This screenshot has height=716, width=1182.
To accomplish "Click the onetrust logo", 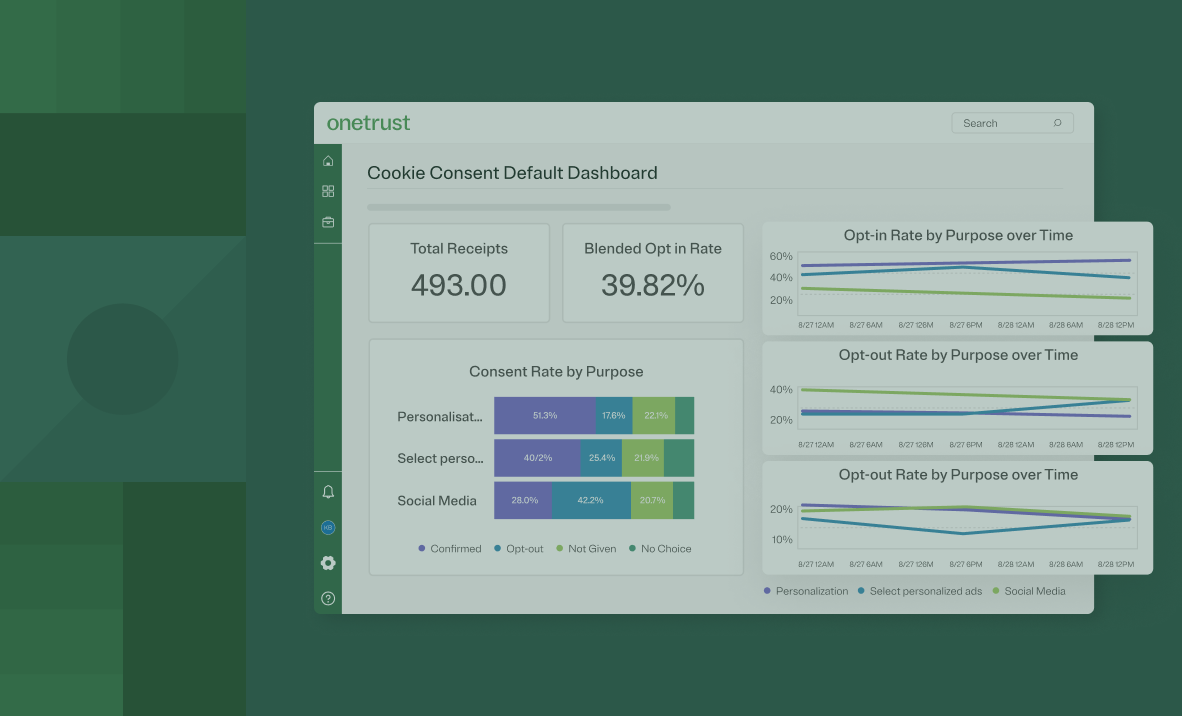I will (x=368, y=122).
